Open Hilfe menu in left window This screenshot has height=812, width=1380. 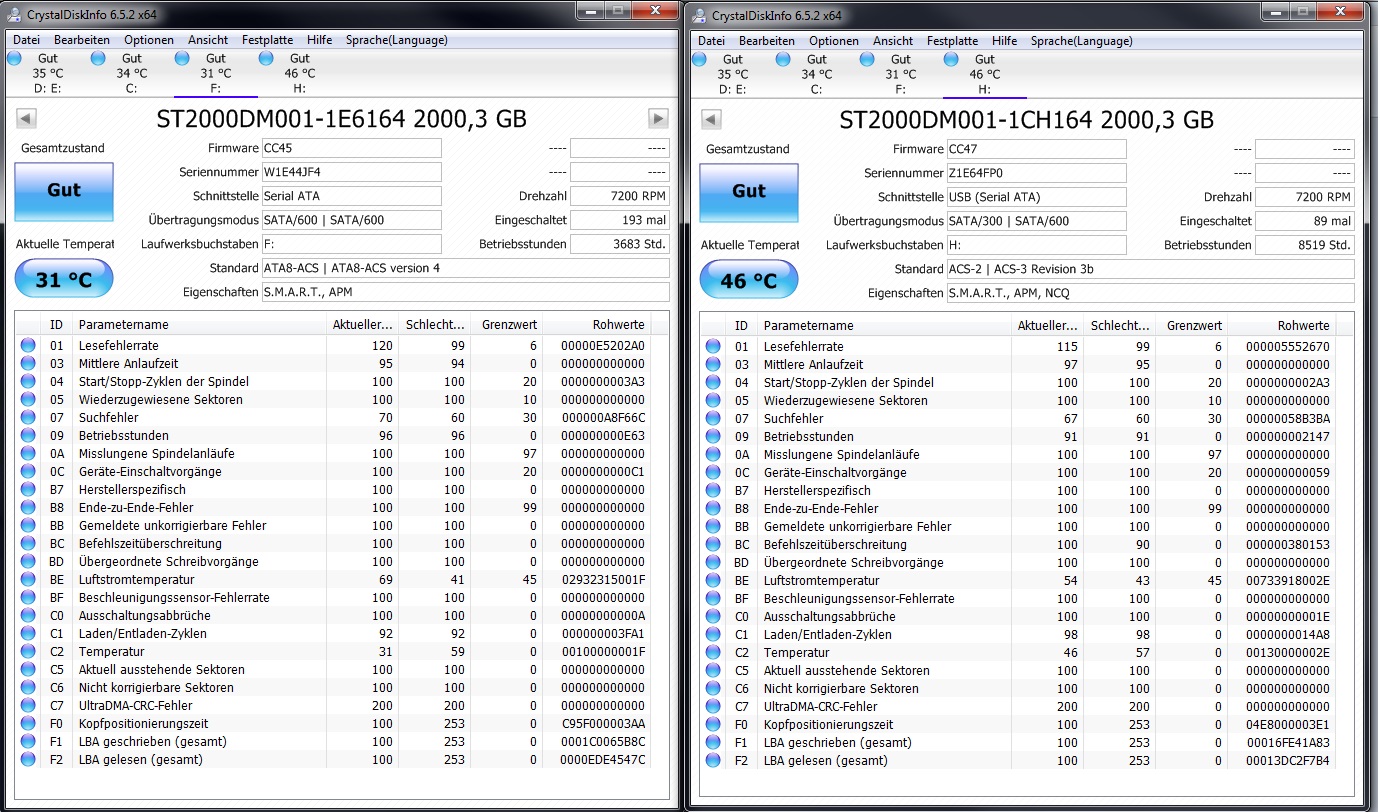tap(320, 40)
